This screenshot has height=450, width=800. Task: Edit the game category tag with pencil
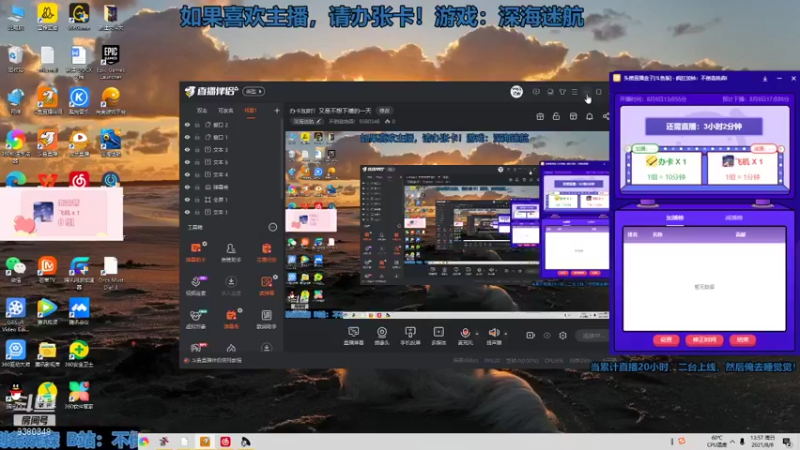(x=307, y=121)
